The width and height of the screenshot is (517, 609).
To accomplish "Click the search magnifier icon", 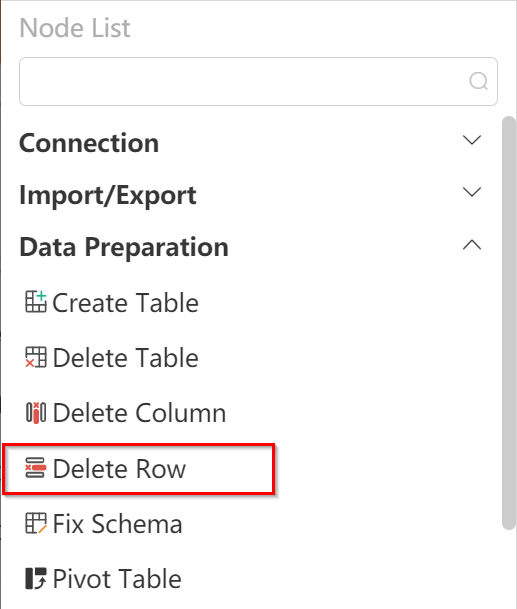I will 478,81.
